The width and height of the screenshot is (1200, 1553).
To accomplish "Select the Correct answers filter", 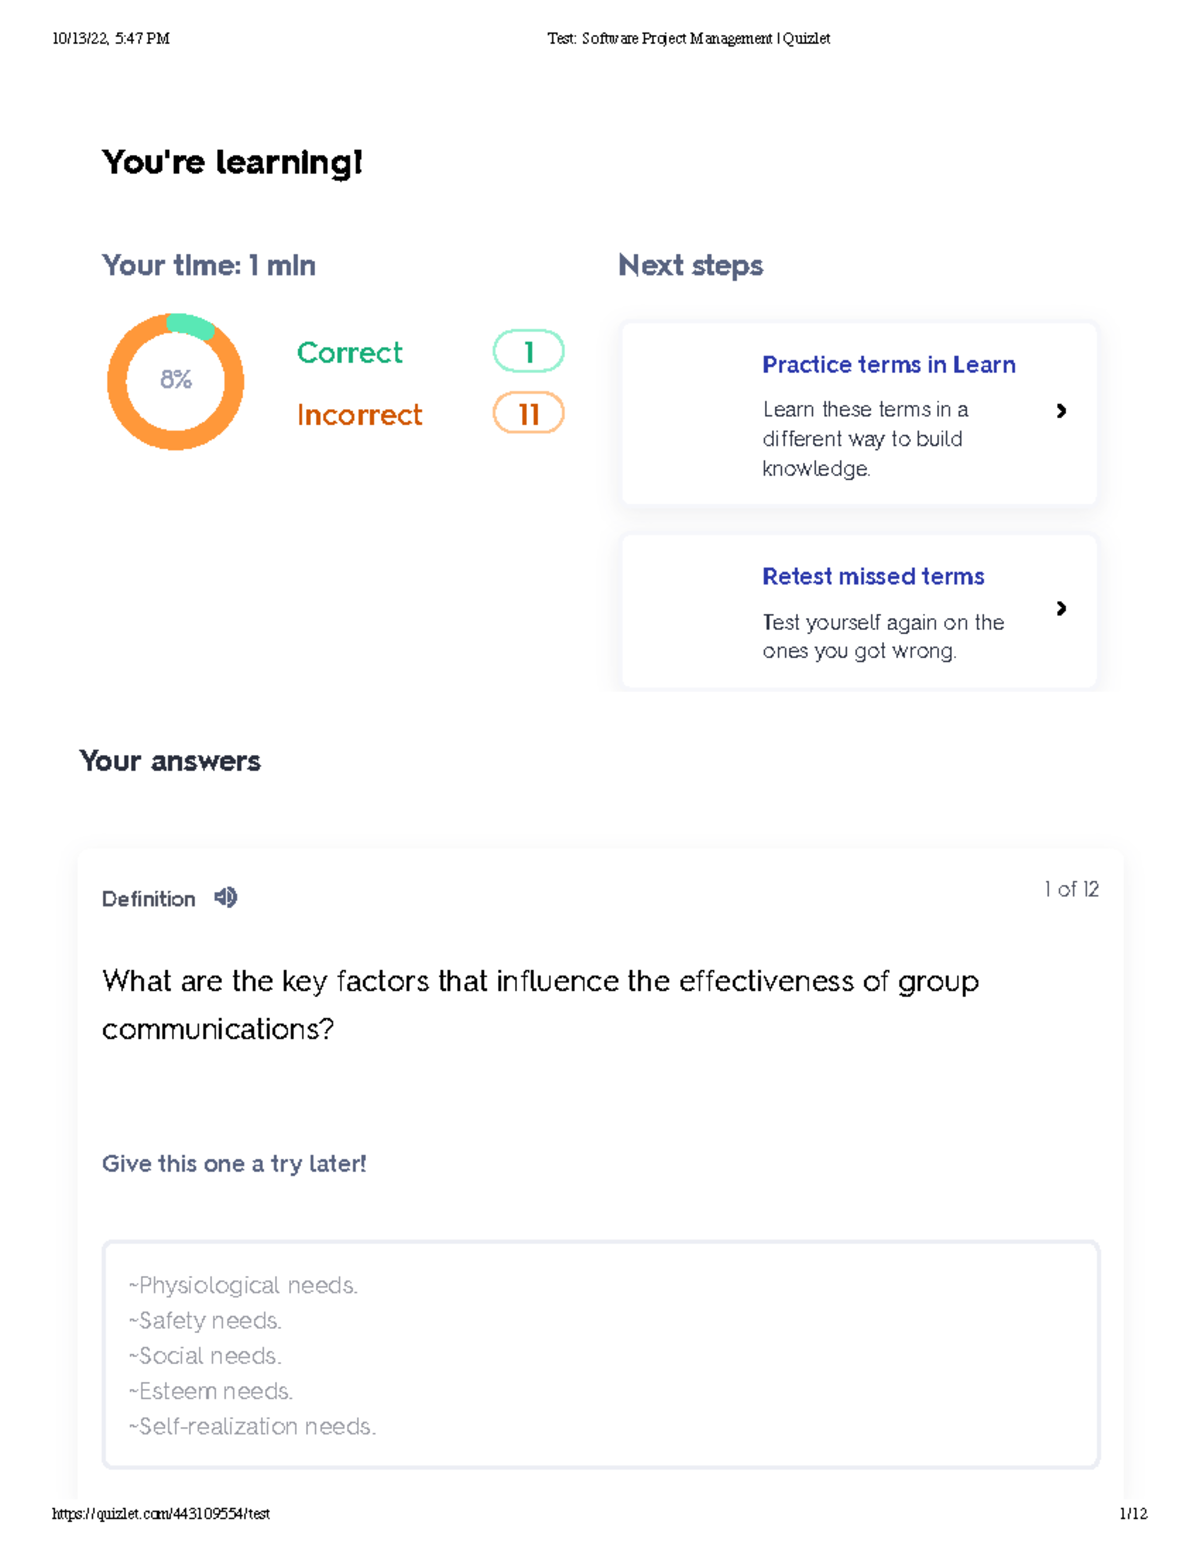I will pyautogui.click(x=348, y=352).
